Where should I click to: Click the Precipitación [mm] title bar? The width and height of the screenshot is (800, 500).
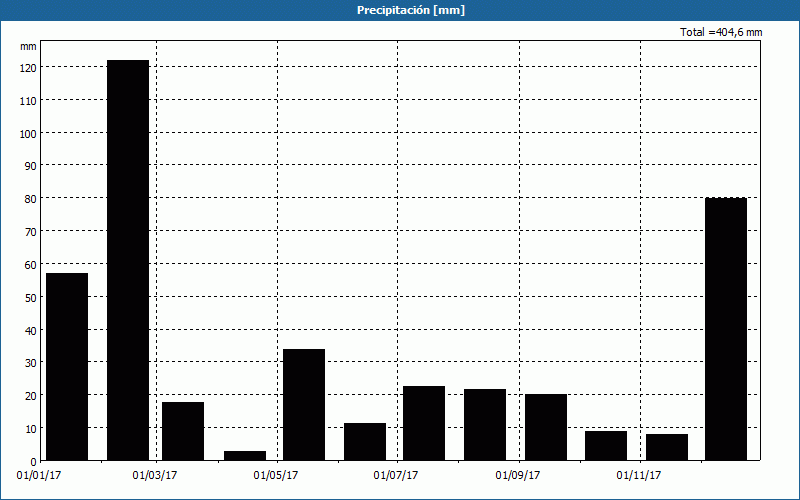(x=400, y=10)
